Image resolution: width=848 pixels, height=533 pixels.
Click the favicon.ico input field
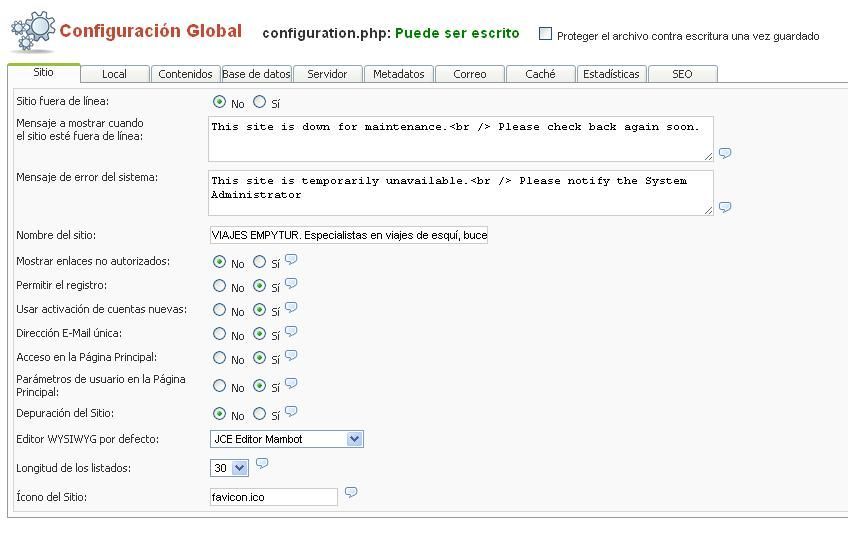274,497
